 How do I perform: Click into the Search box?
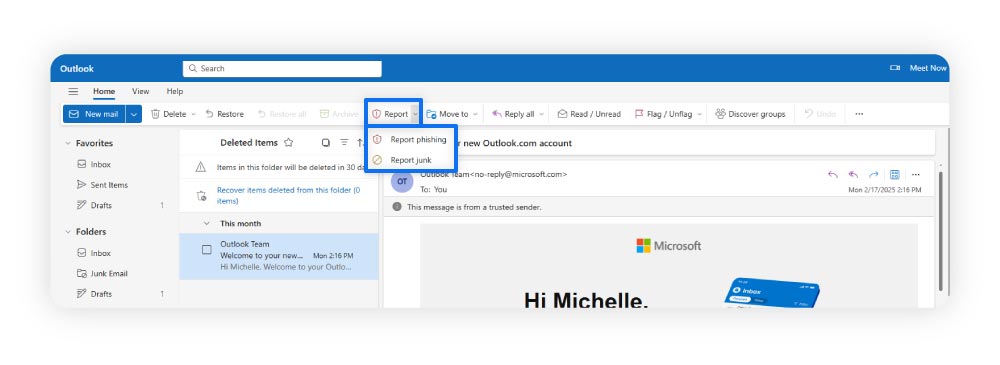click(x=282, y=69)
